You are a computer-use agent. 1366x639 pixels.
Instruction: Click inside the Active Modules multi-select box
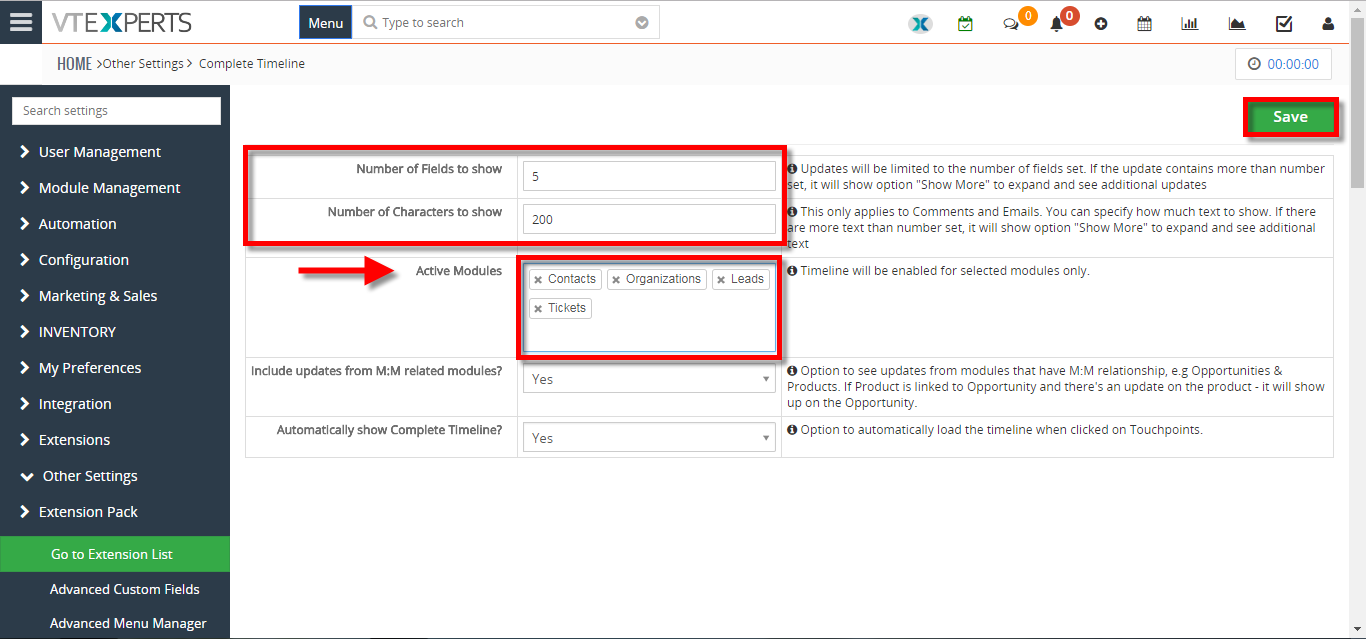648,308
